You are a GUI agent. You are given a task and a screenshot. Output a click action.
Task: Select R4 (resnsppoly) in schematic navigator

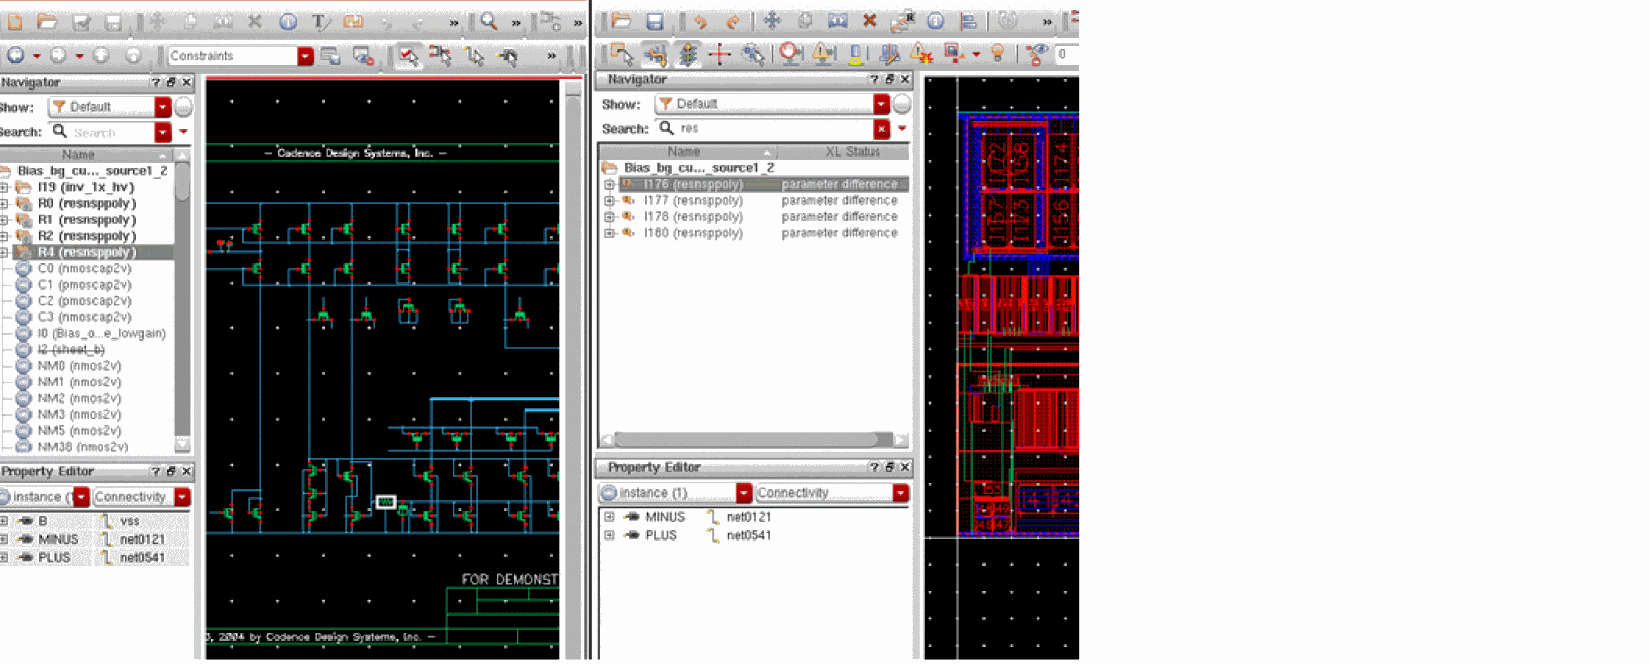coord(86,252)
